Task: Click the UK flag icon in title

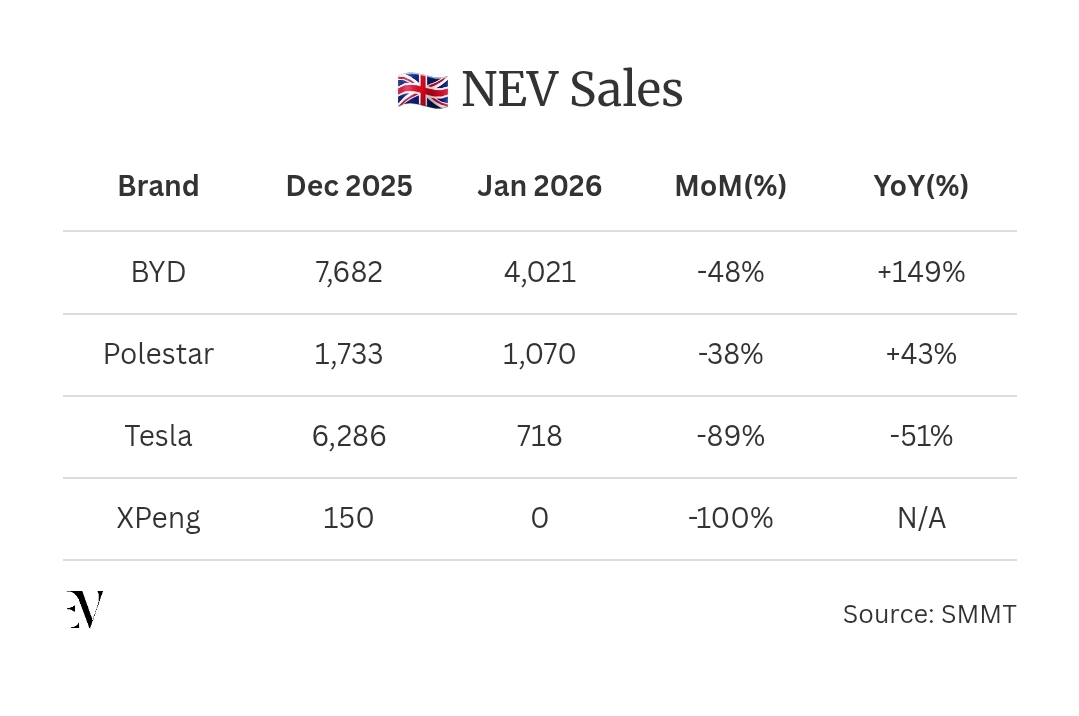Action: 422,91
